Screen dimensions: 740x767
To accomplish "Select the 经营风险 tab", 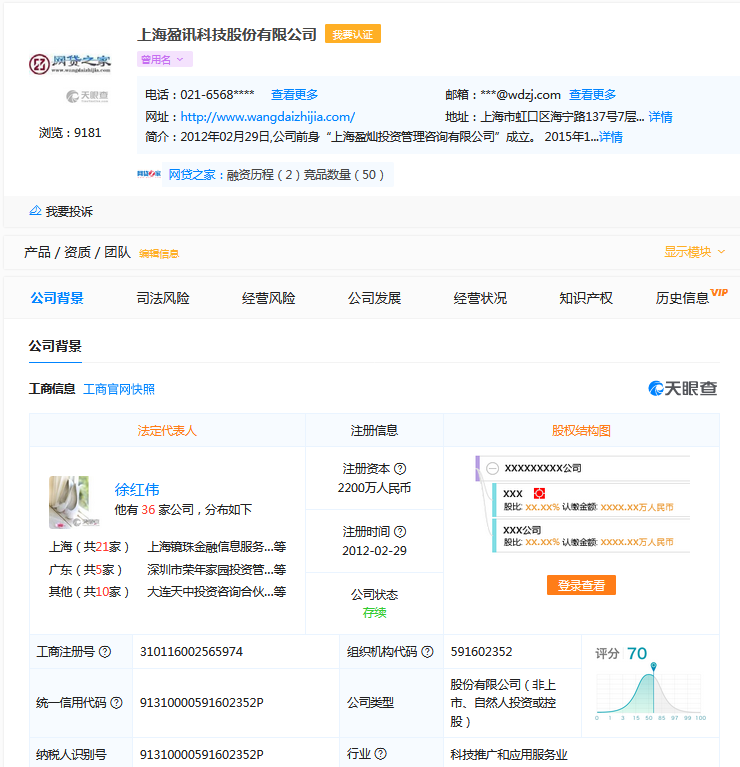I will [269, 298].
